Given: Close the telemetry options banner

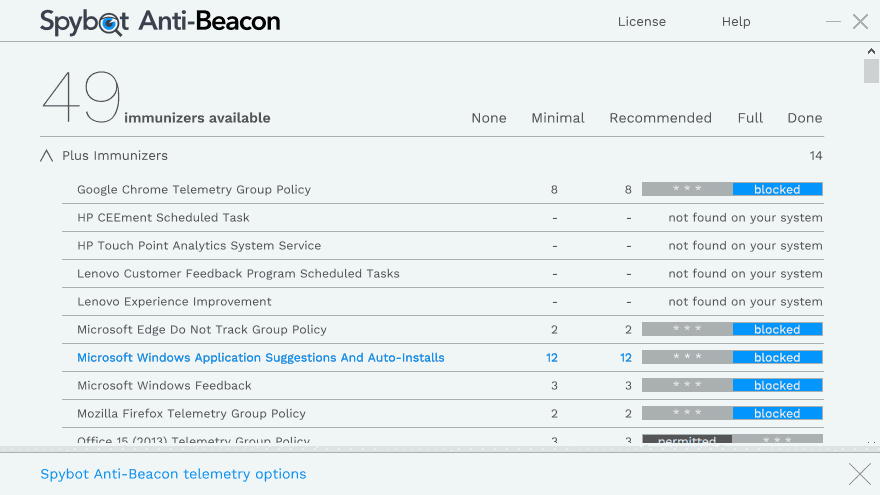Looking at the screenshot, I should (x=859, y=474).
